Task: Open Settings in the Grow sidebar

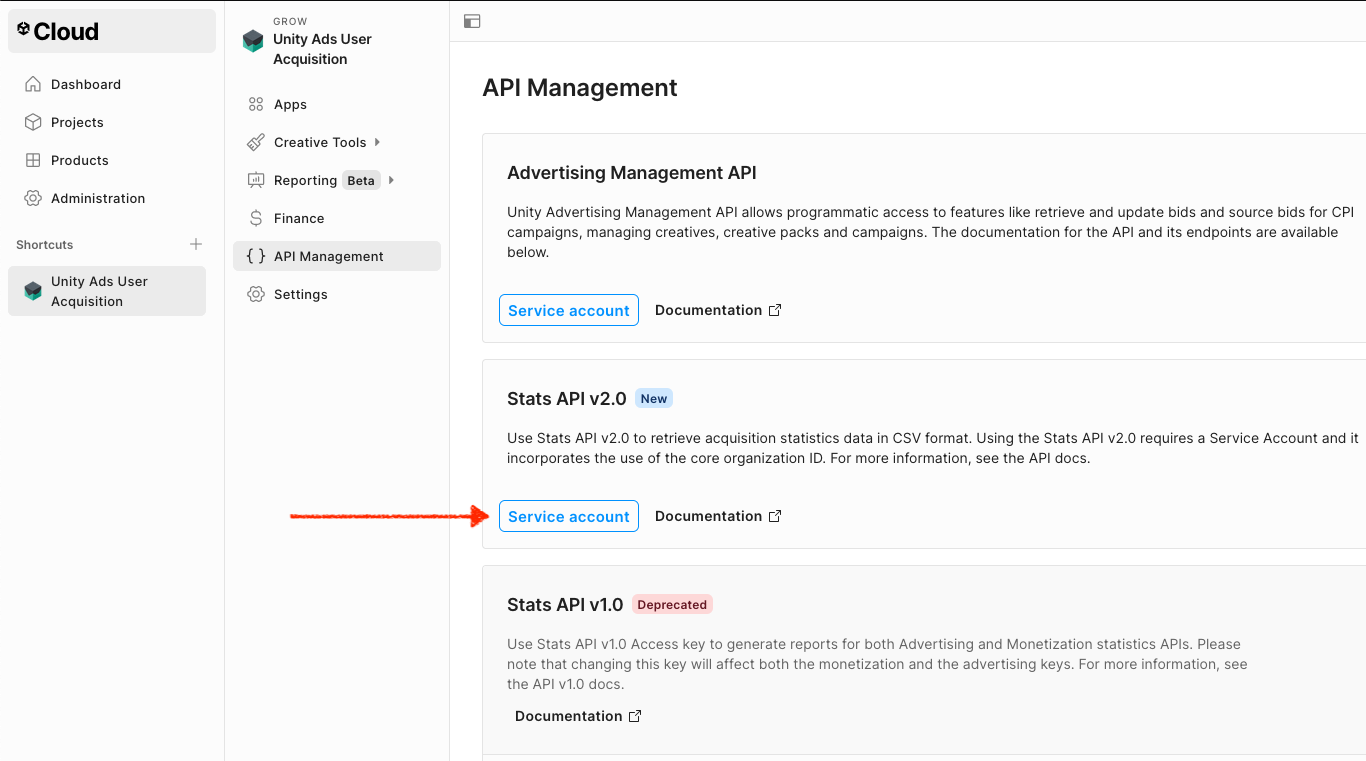Action: coord(300,294)
